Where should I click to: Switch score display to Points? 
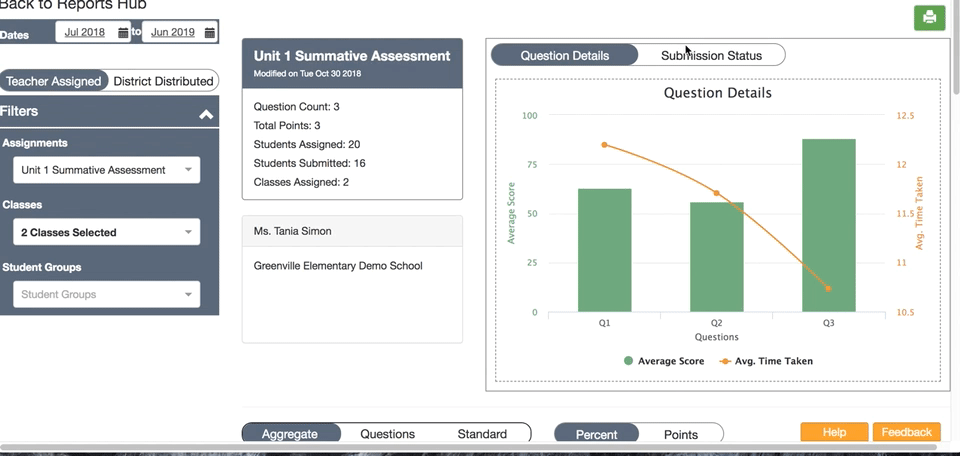681,435
